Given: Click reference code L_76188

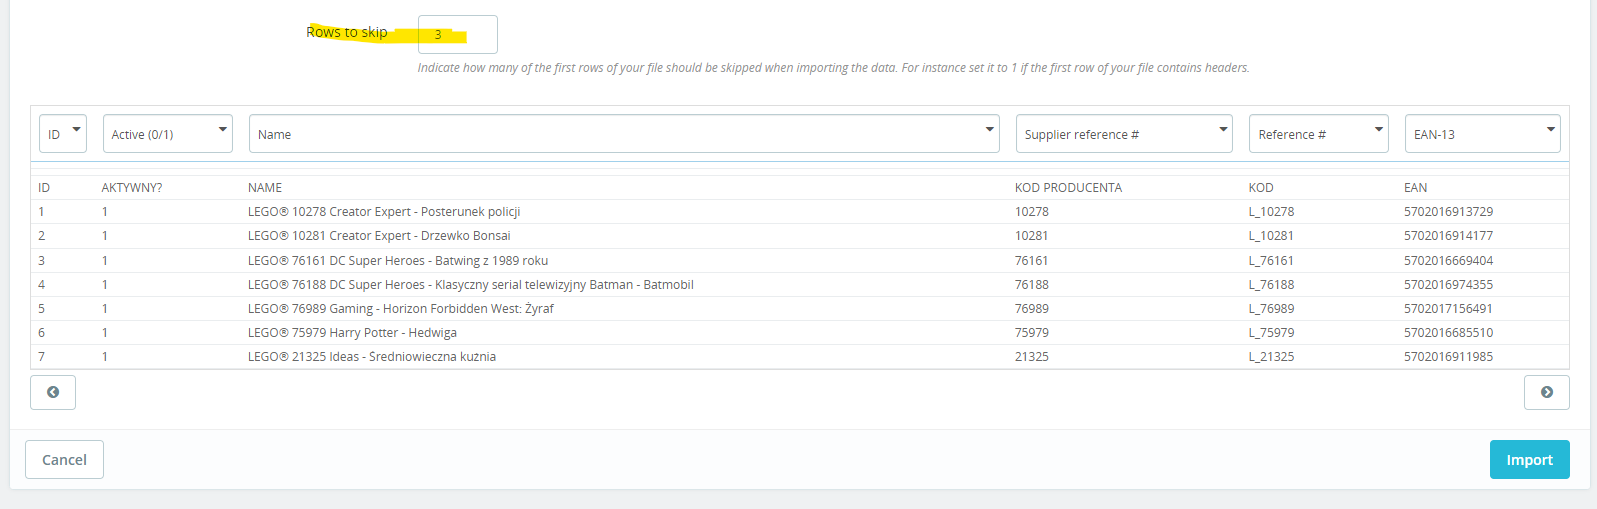Looking at the screenshot, I should [x=1271, y=285].
